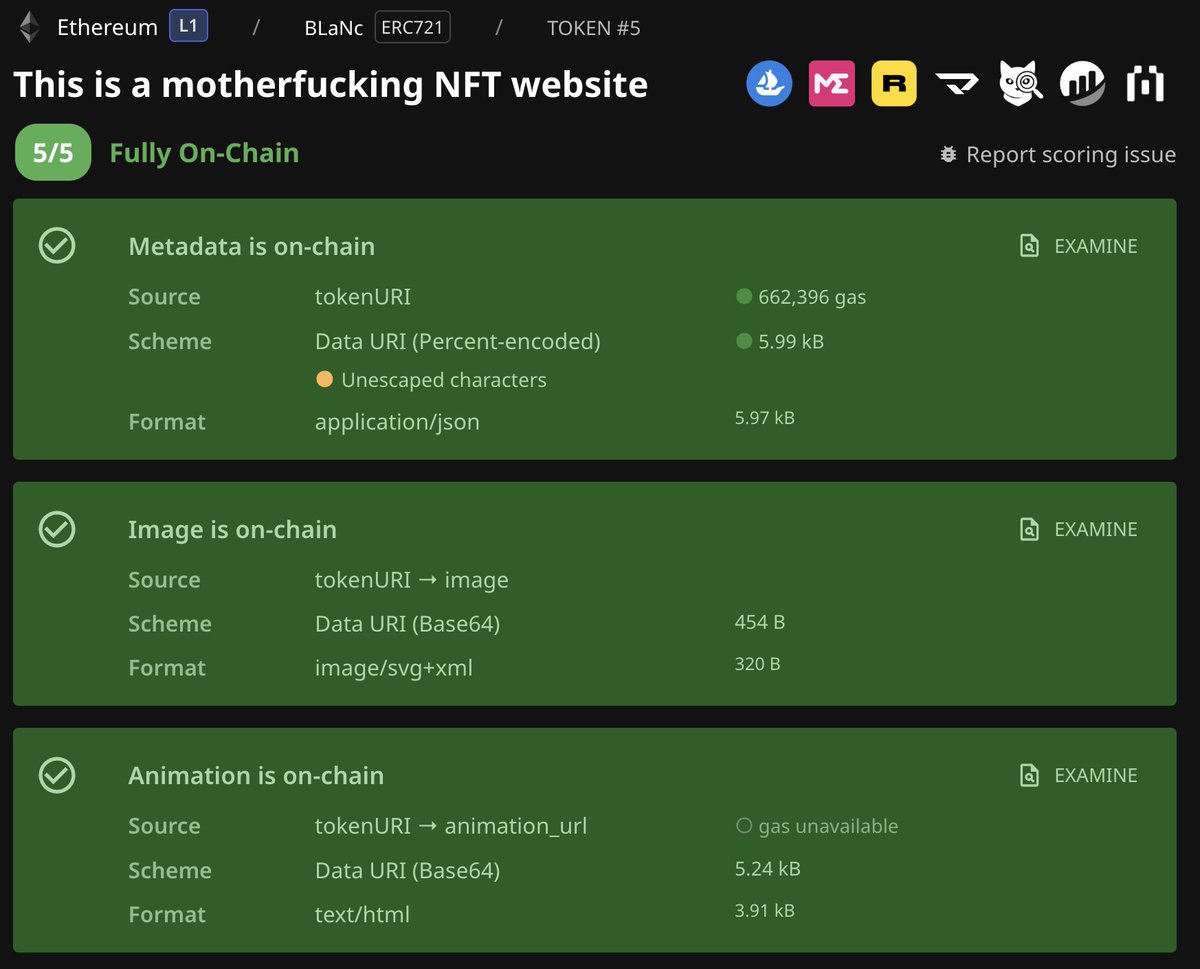This screenshot has height=969, width=1200.
Task: Click the EXAMINE label for Animation
Action: coord(1096,775)
